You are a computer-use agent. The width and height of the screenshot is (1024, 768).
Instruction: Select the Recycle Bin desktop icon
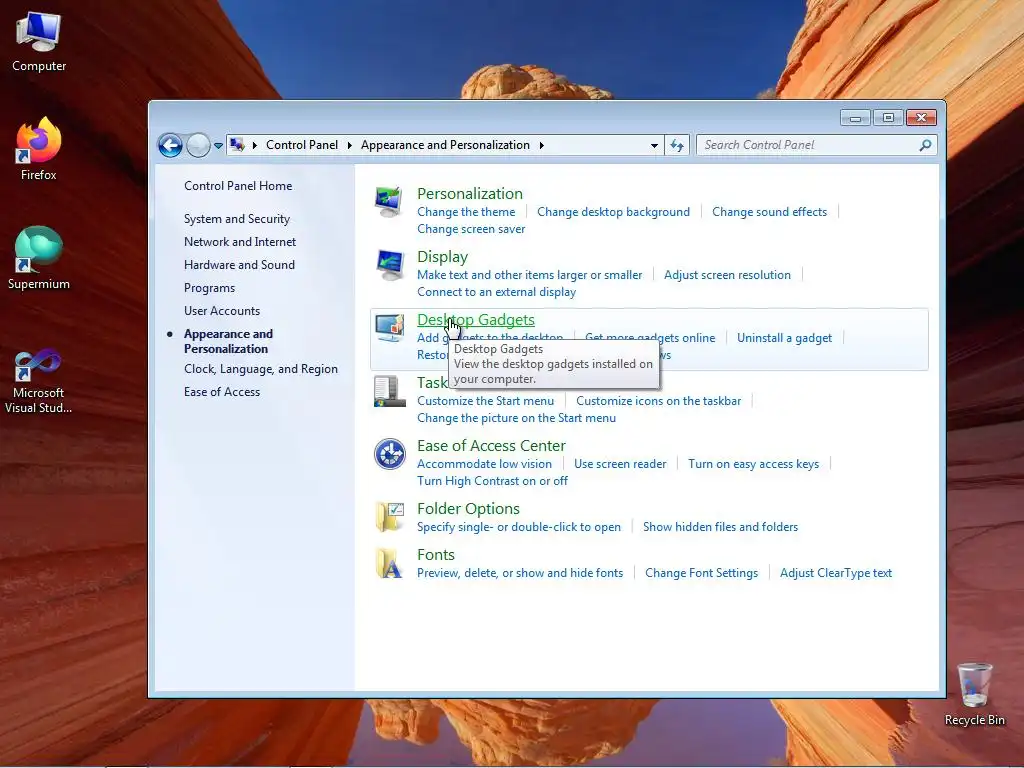click(x=974, y=694)
